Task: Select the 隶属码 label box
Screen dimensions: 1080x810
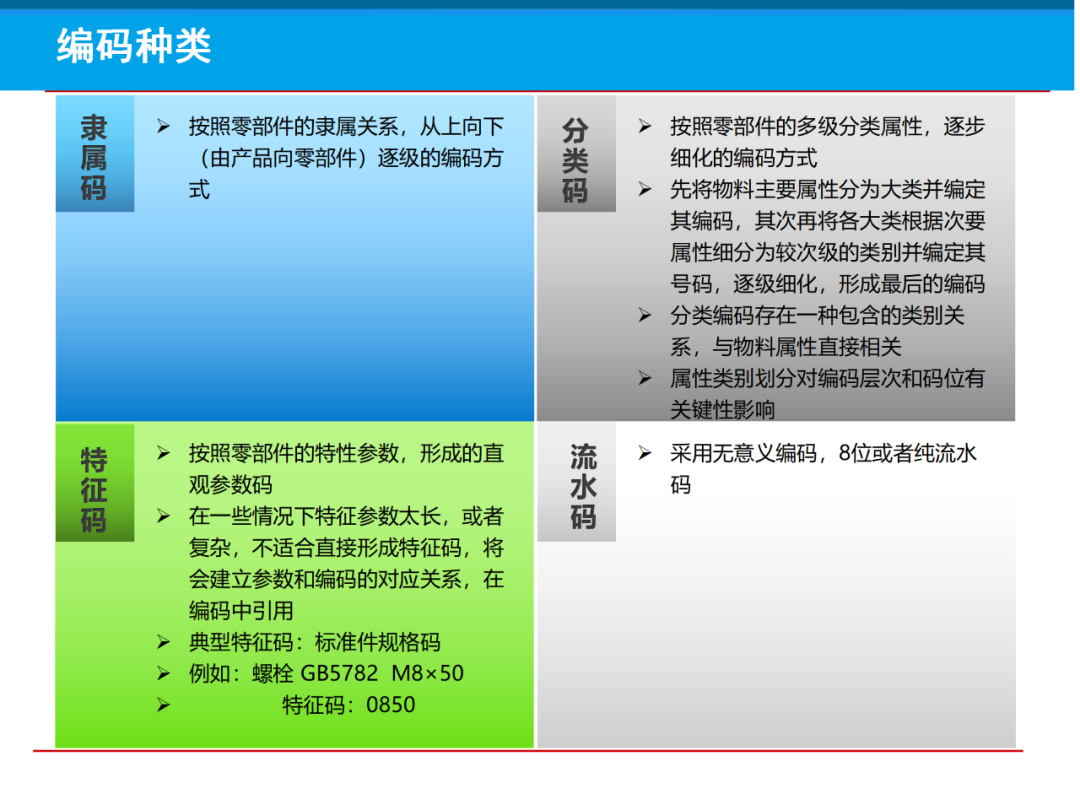Action: pos(95,154)
